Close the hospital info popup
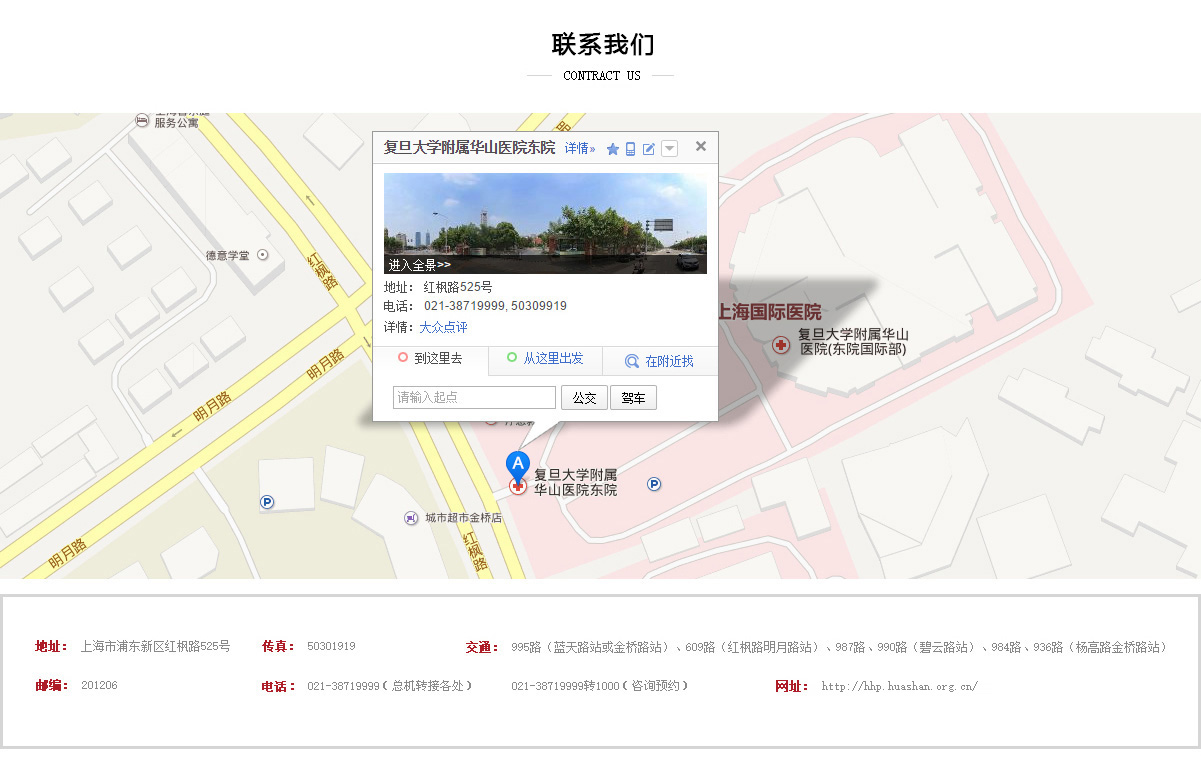Viewport: 1201px width, 760px height. [x=701, y=146]
